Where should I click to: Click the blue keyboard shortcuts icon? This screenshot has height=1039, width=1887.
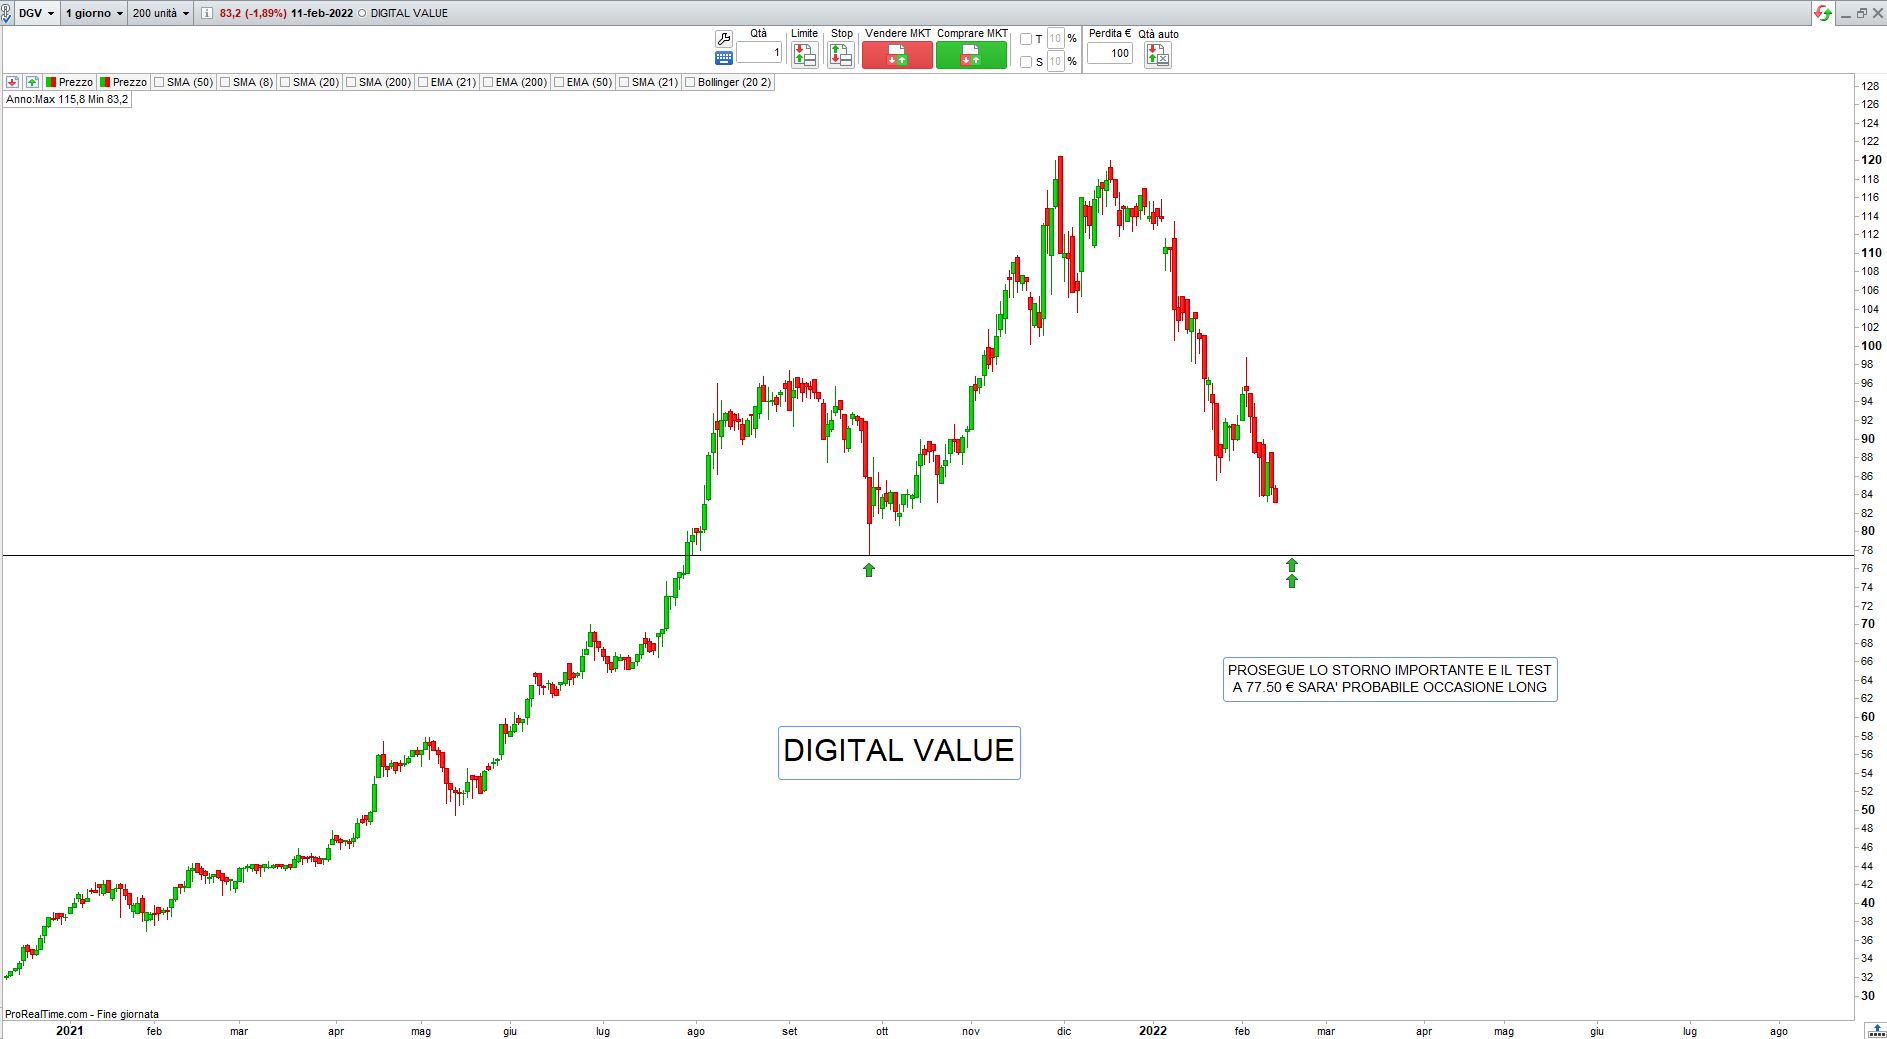[724, 58]
